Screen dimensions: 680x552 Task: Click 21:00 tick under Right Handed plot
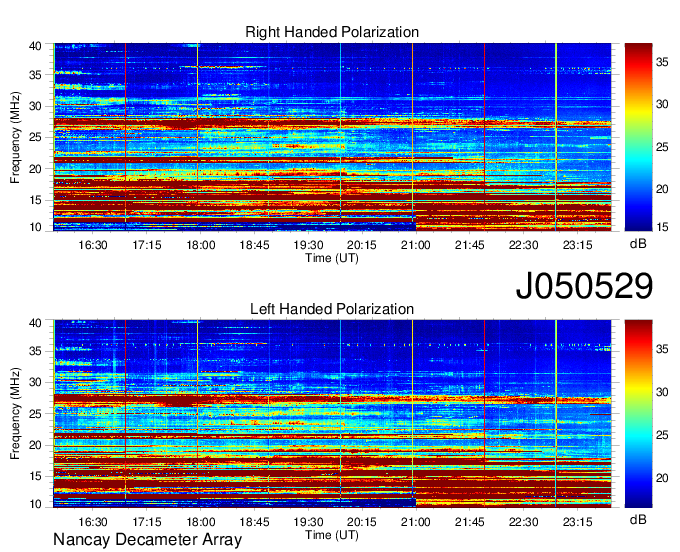[x=416, y=245]
